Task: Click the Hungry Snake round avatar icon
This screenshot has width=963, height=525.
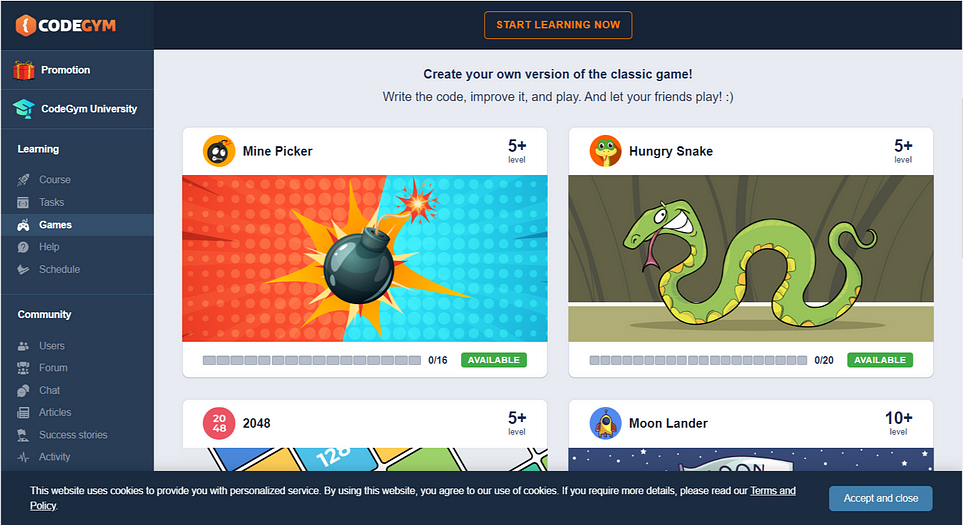Action: (606, 151)
